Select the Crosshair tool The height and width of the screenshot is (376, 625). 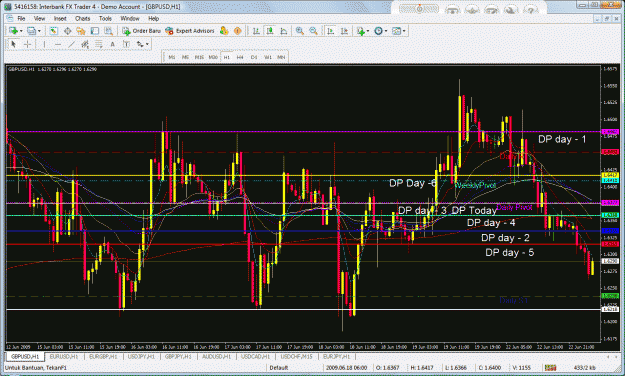[x=27, y=44]
